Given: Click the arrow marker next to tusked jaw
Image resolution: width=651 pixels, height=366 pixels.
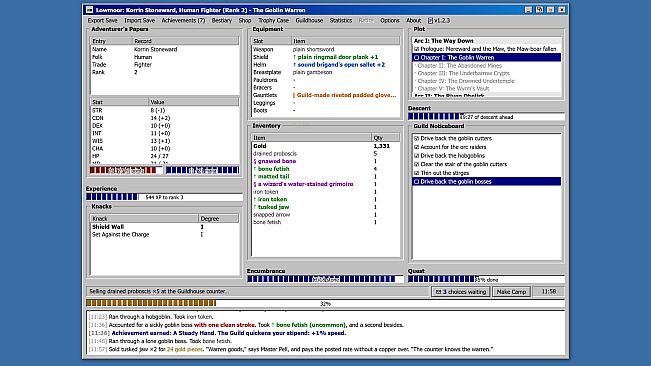Looking at the screenshot, I should (x=255, y=207).
